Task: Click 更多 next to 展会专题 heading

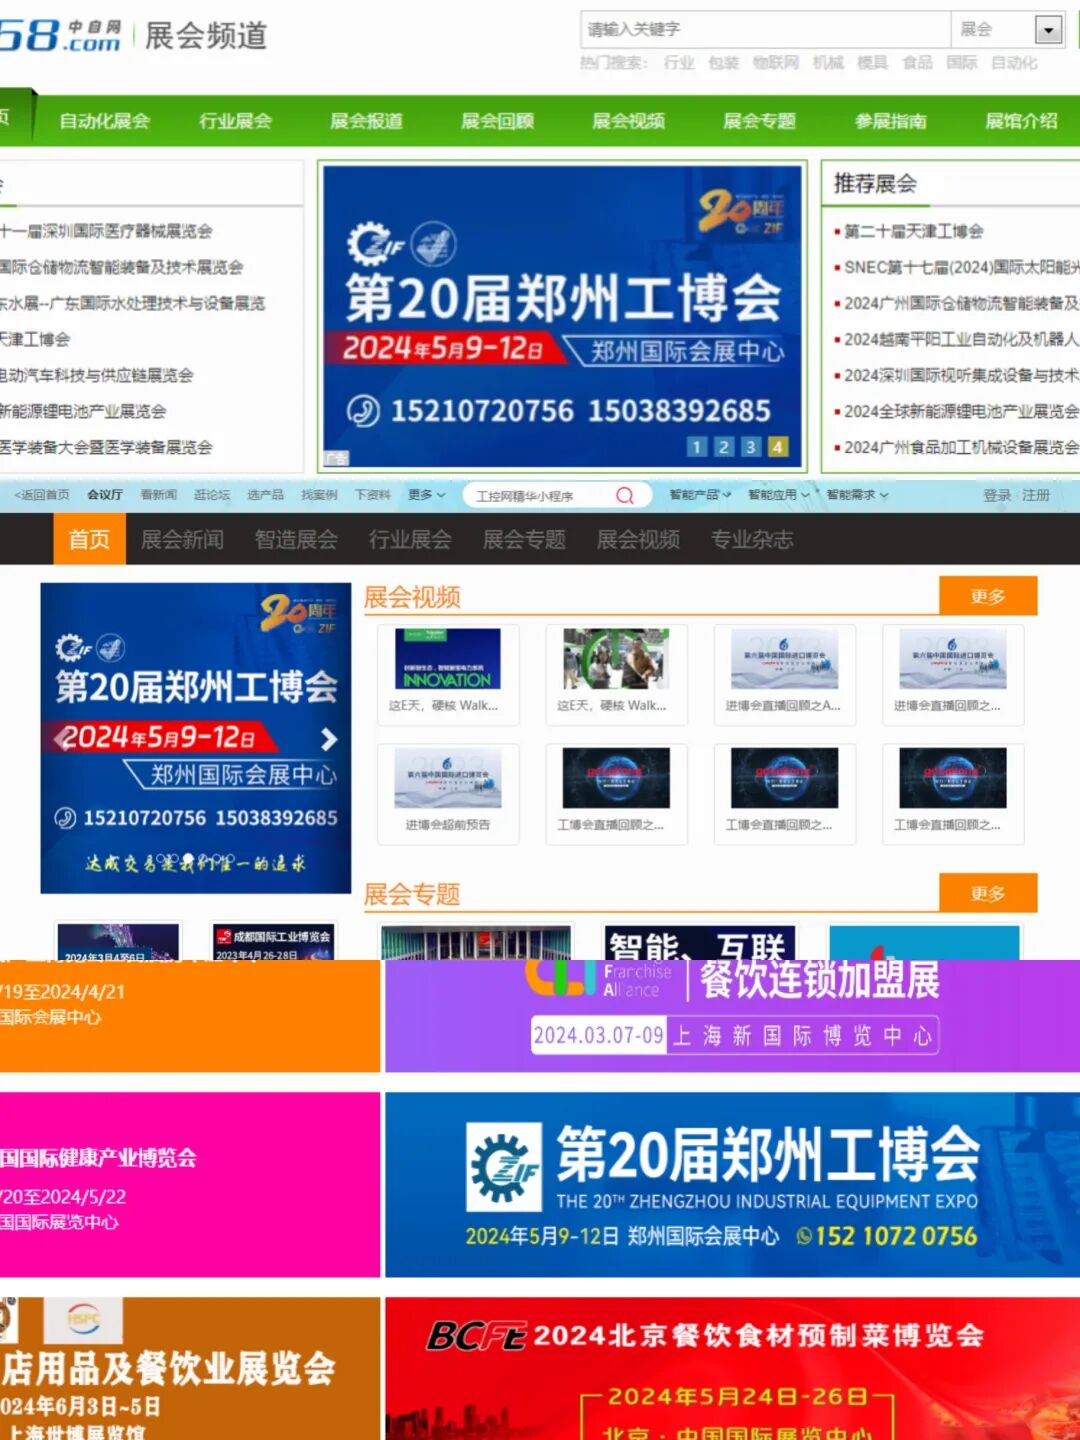Action: (x=988, y=893)
